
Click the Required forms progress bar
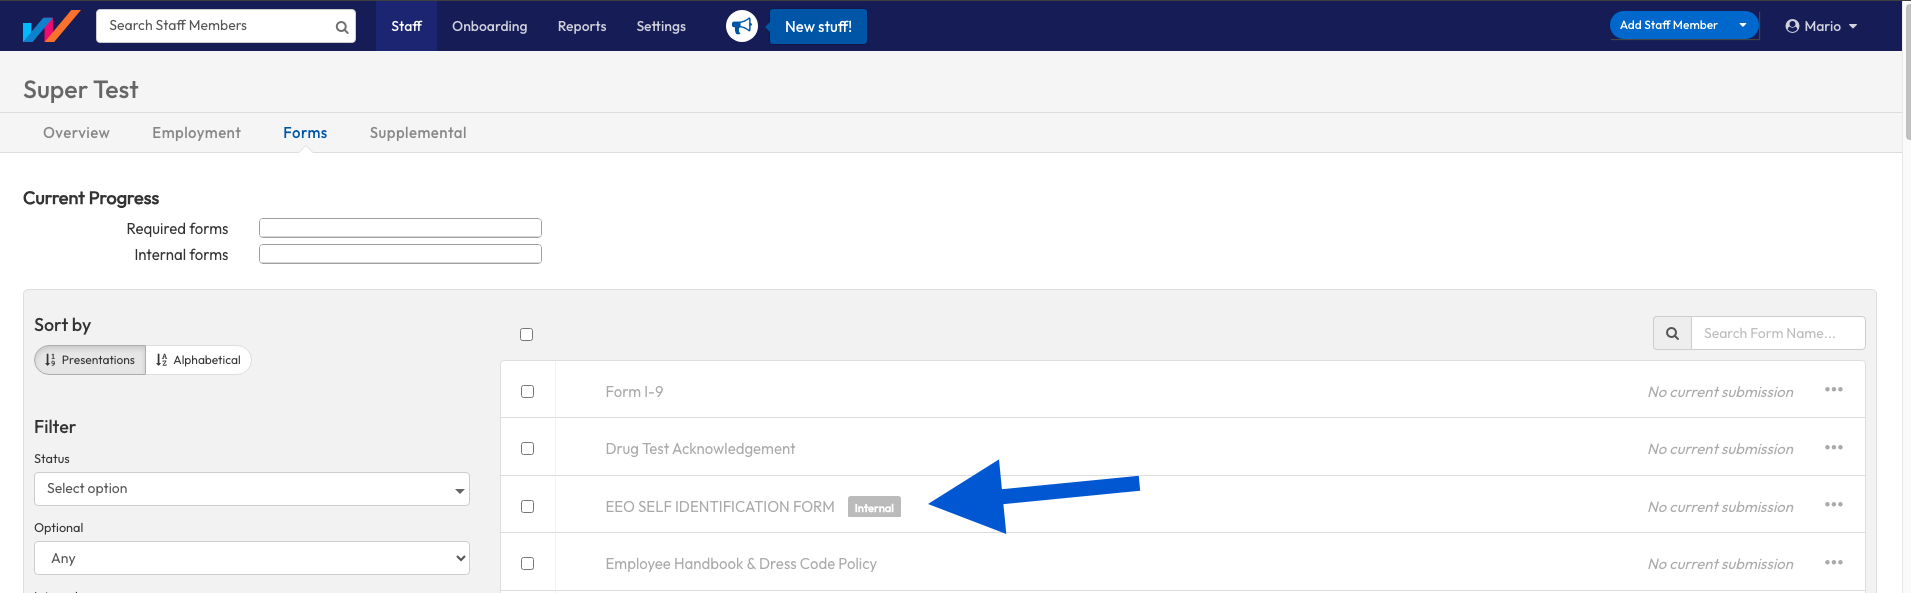[400, 228]
